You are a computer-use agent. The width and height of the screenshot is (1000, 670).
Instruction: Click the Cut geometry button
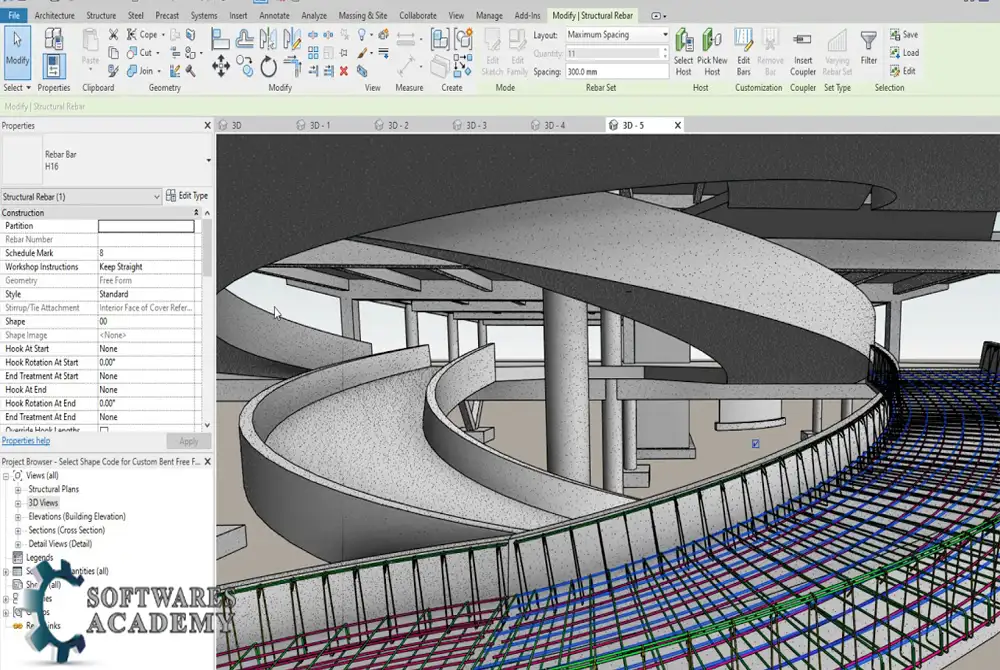(140, 52)
